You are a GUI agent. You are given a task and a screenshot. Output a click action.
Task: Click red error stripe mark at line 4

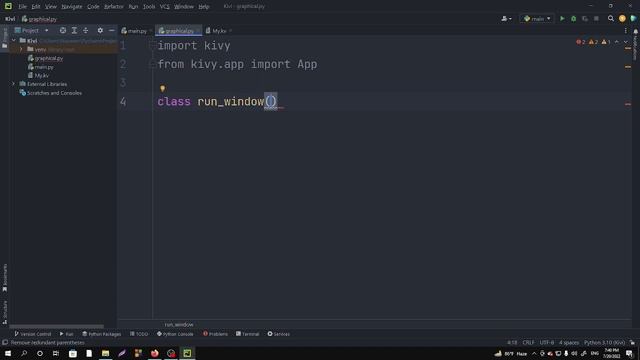pos(628,104)
